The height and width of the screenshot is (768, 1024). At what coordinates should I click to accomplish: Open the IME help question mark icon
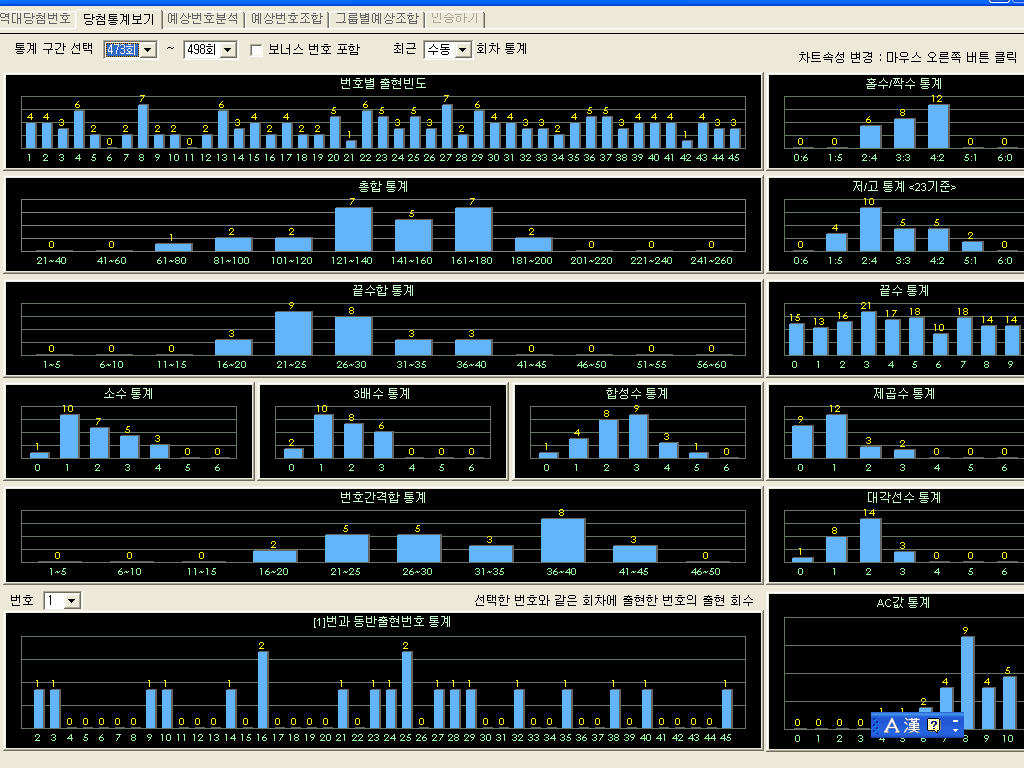pos(934,726)
